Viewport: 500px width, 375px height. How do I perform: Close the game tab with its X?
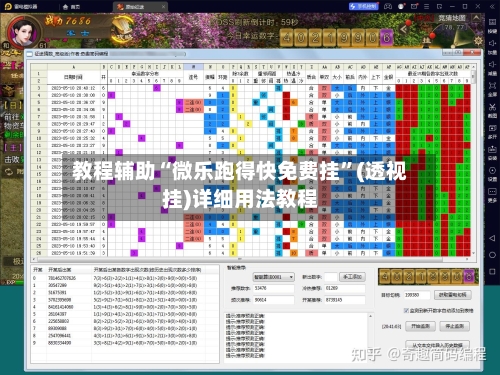click(x=163, y=7)
